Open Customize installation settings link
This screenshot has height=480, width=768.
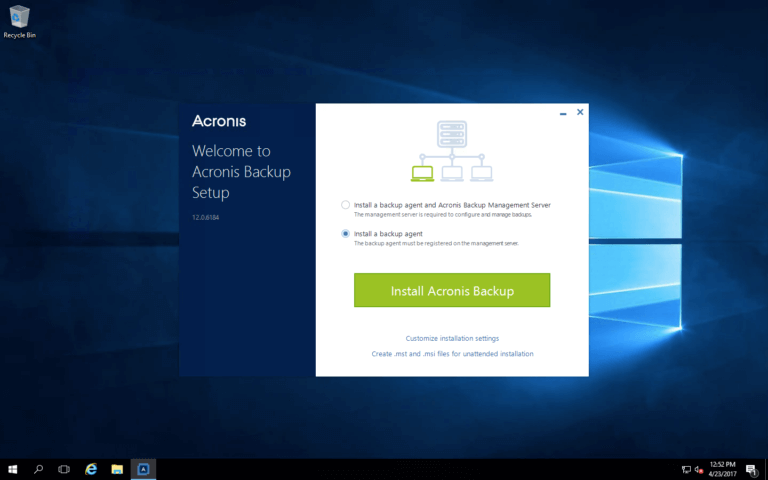coord(452,338)
